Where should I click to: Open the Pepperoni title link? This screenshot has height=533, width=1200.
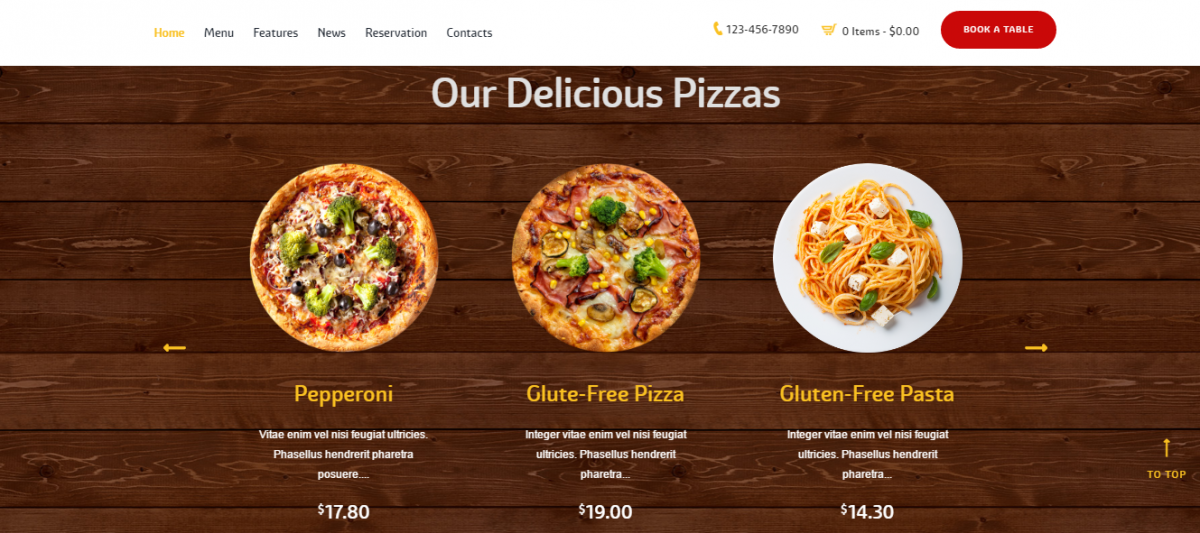343,394
